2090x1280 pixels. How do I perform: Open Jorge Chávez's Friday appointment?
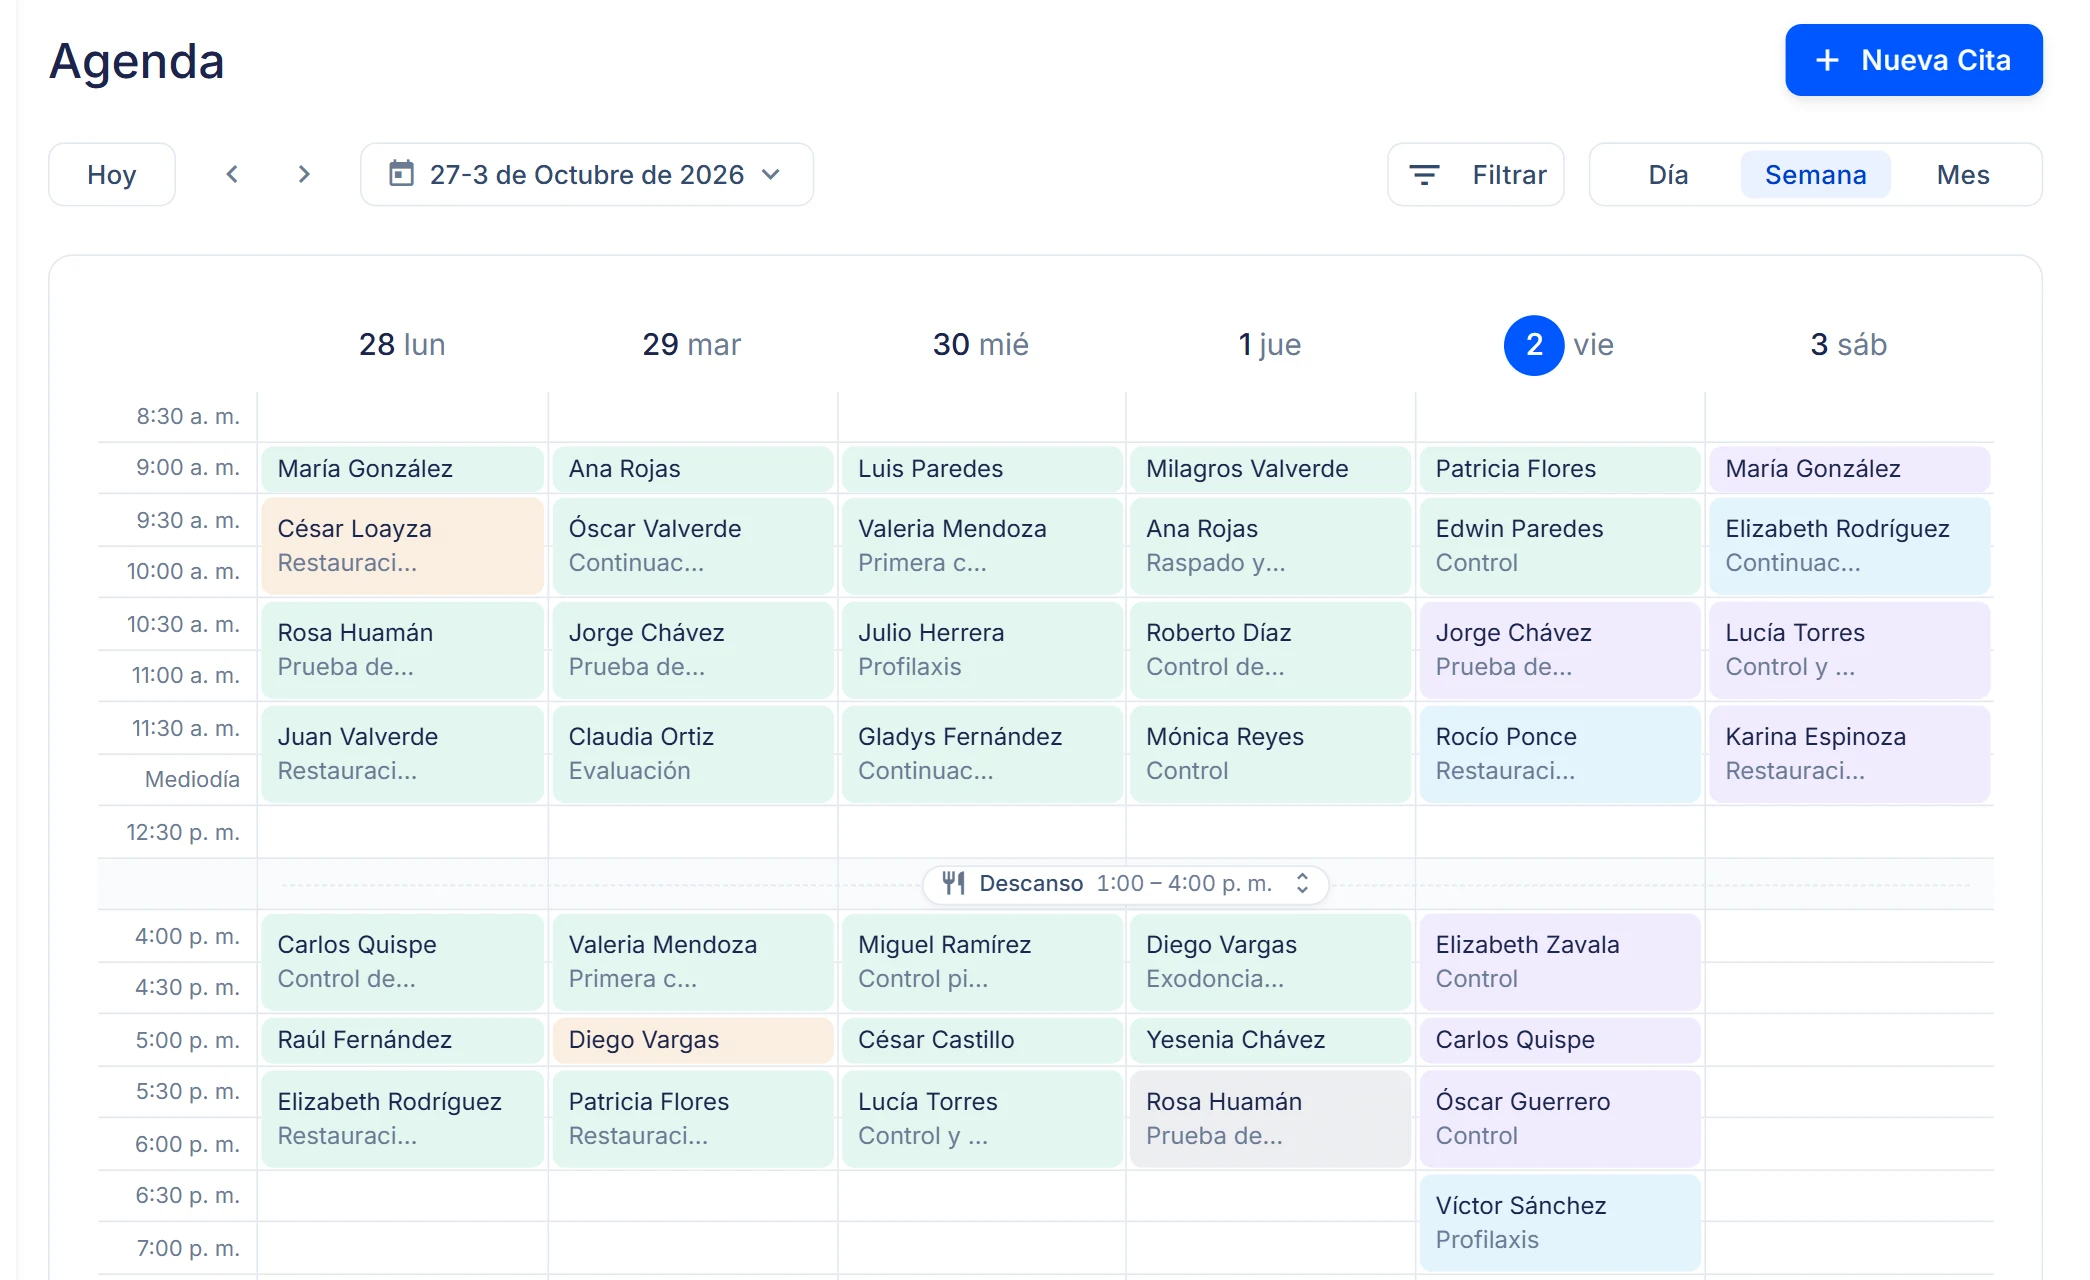tap(1560, 650)
